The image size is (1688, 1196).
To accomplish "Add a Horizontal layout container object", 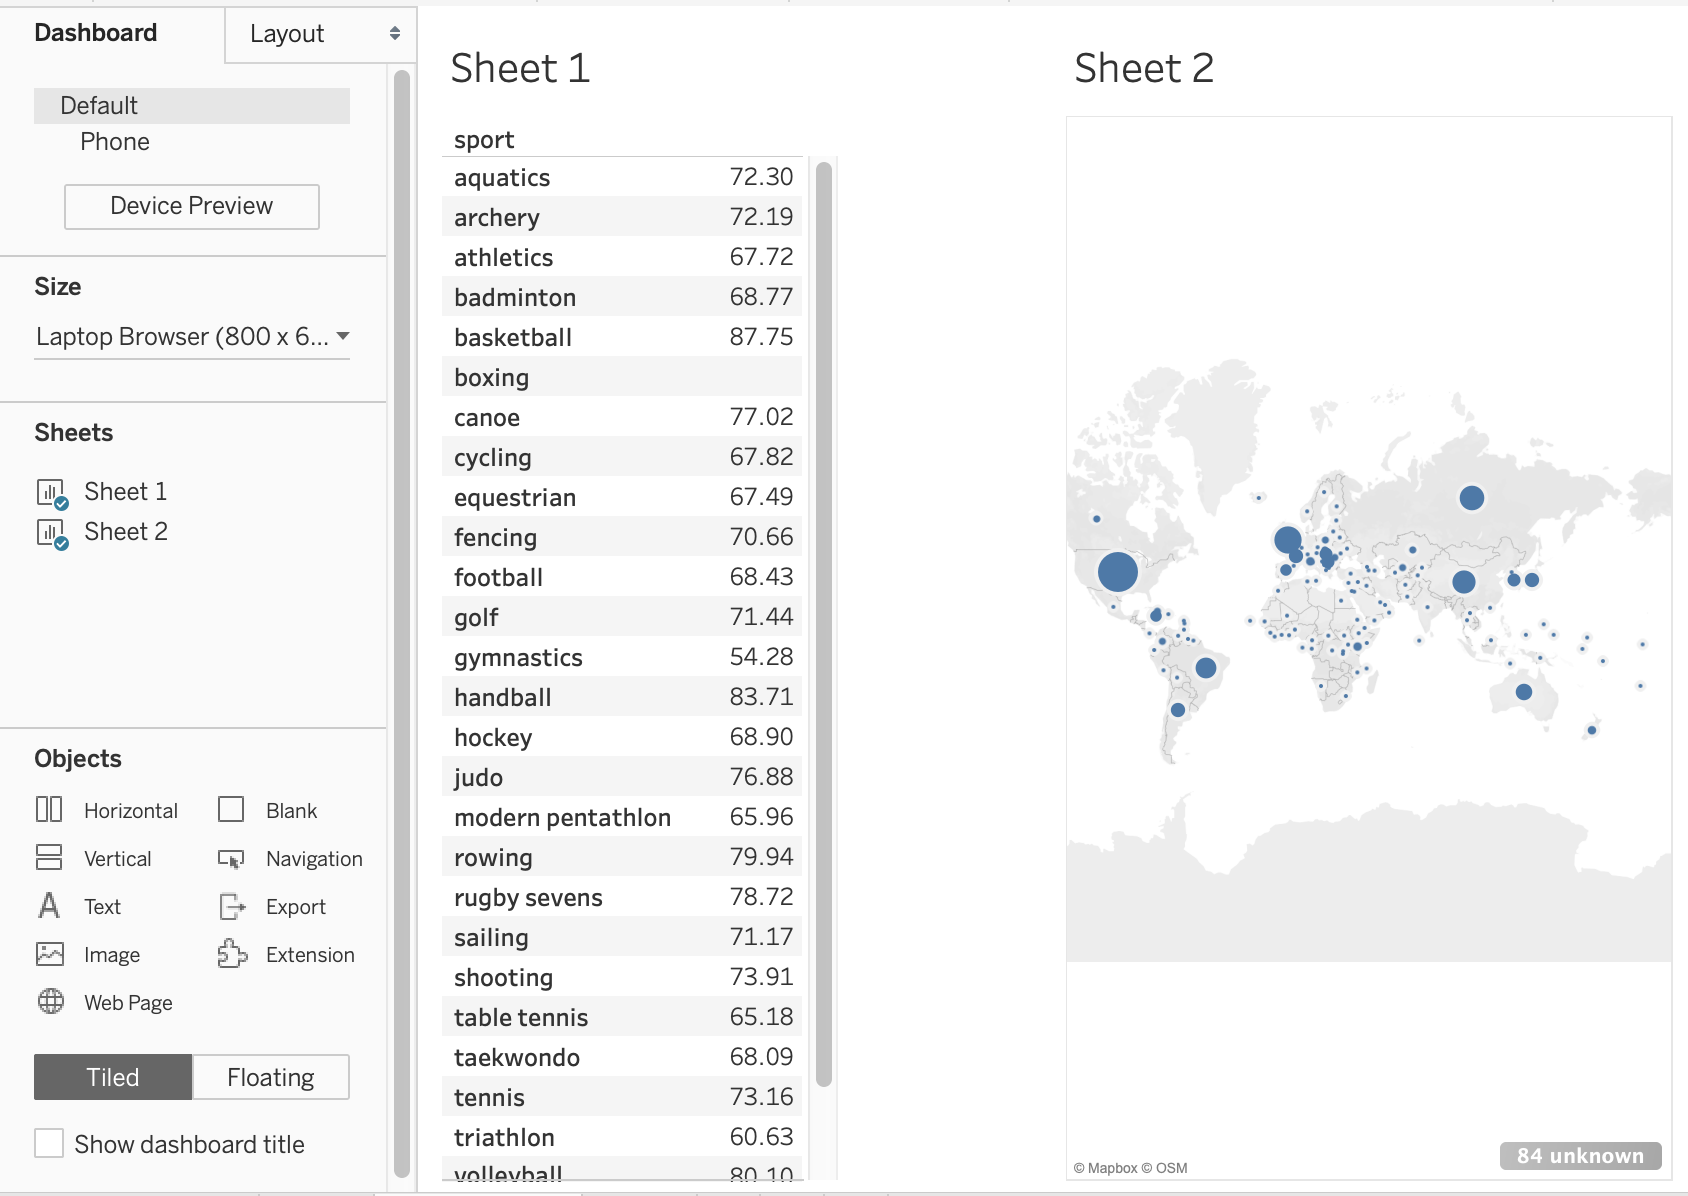I will (x=49, y=810).
